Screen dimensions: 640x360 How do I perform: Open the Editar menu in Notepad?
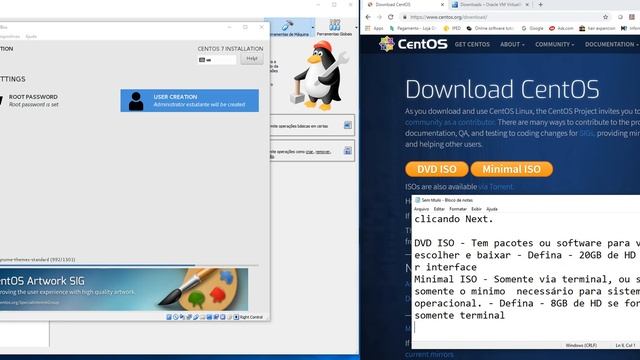tap(439, 209)
